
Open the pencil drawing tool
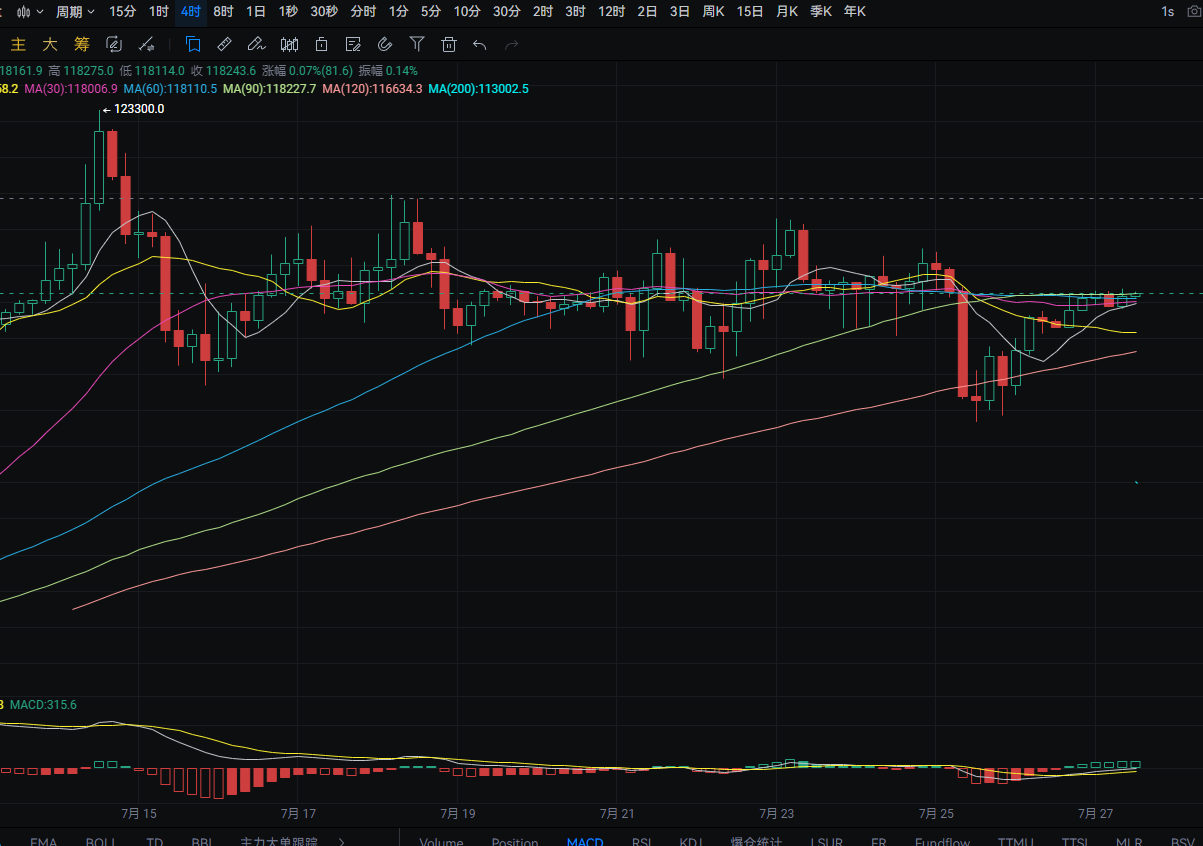256,44
